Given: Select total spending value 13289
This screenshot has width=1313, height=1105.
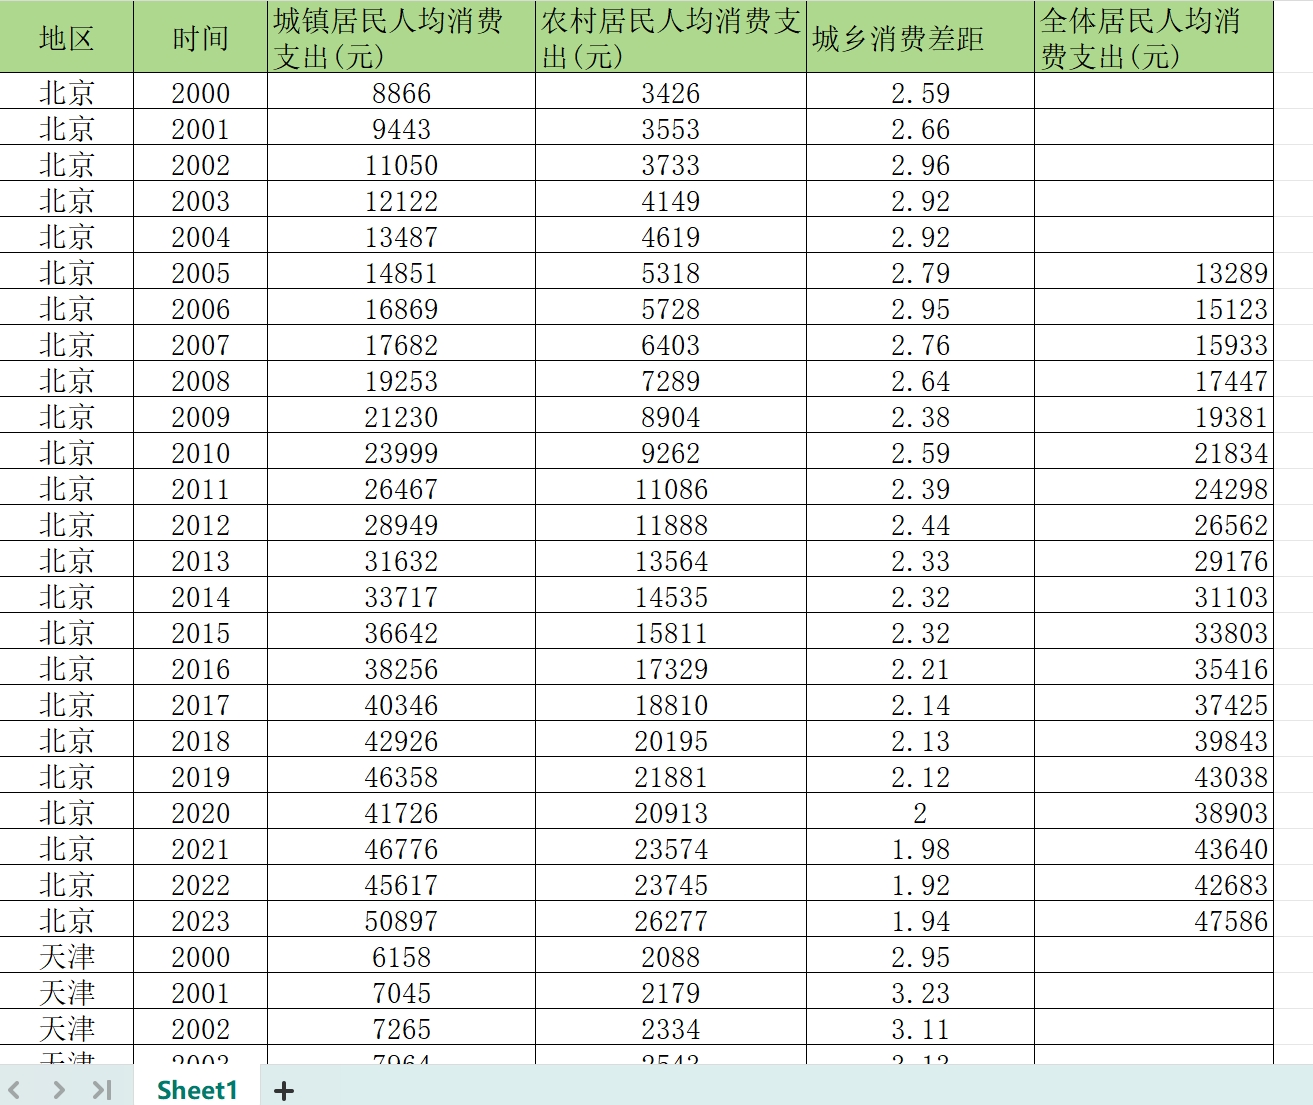Looking at the screenshot, I should click(1154, 272).
